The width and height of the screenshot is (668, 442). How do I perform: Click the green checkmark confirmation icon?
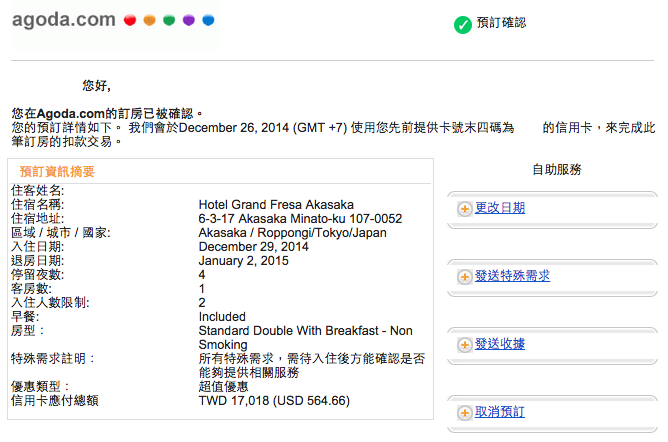pyautogui.click(x=462, y=25)
